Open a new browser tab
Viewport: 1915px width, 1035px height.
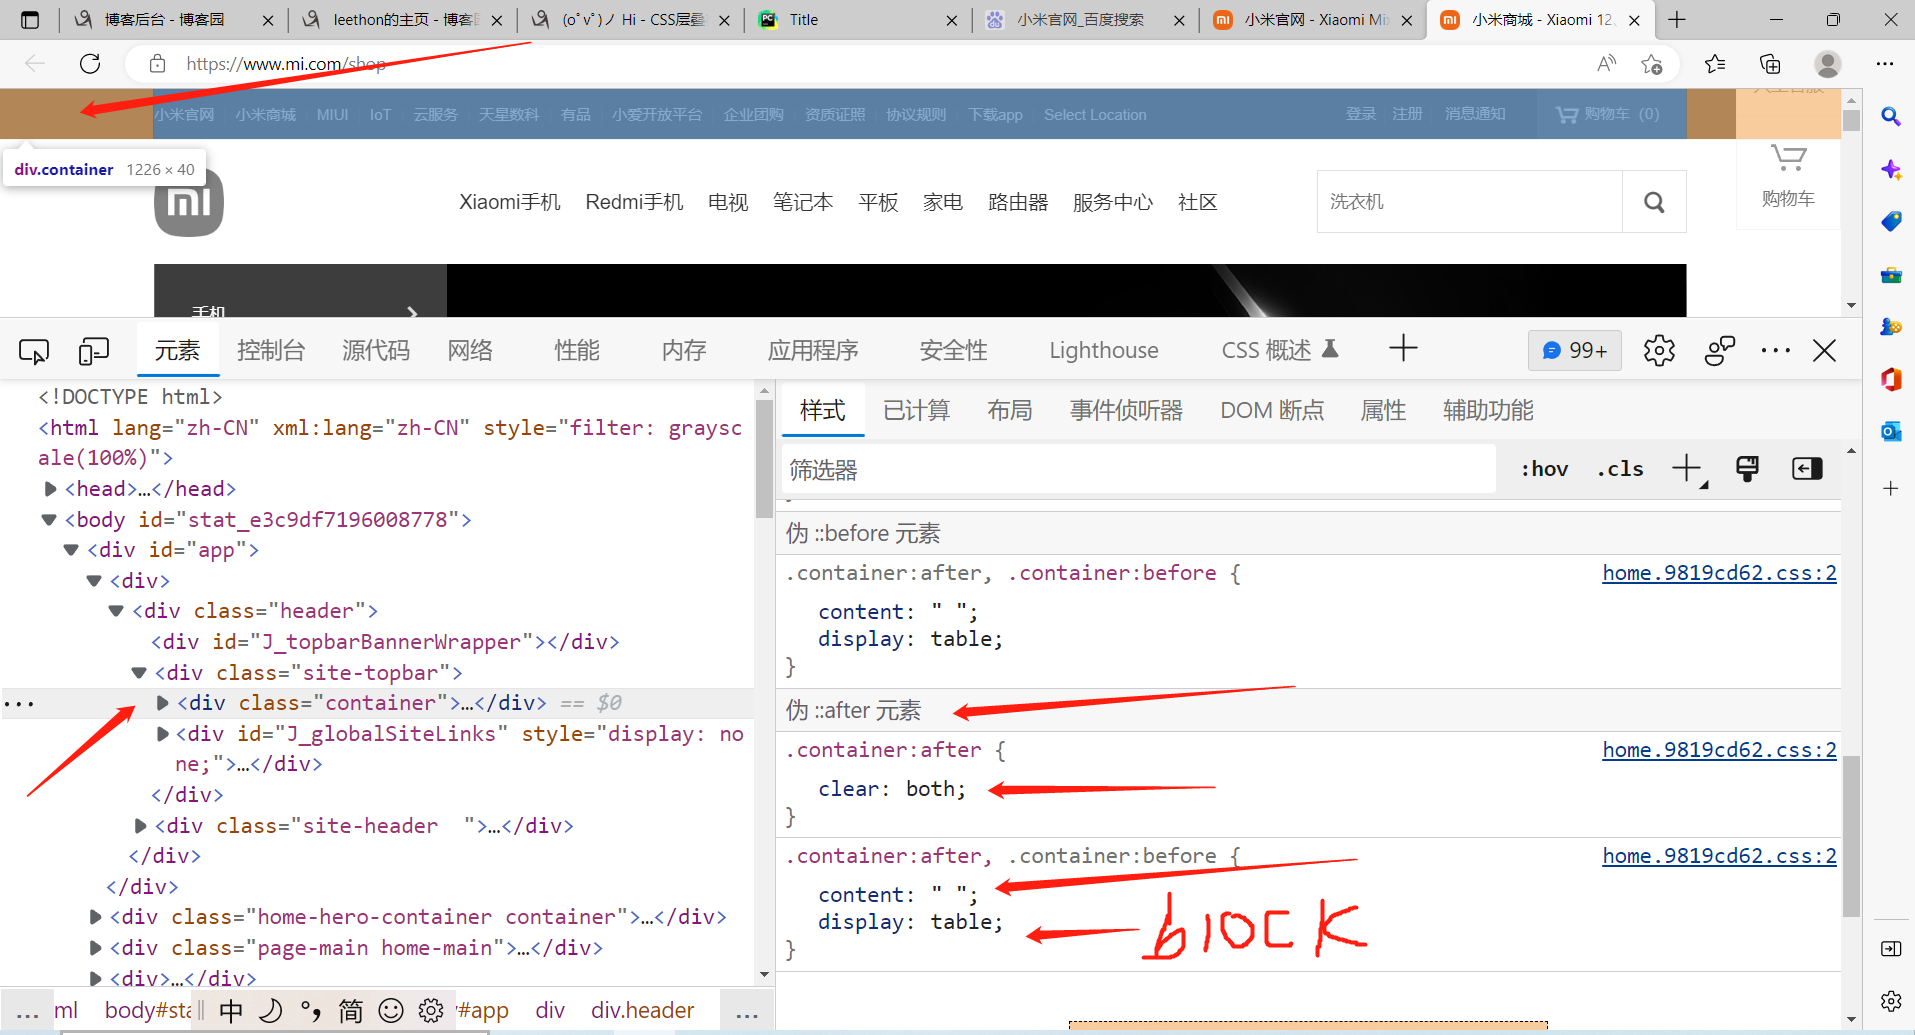click(1677, 19)
